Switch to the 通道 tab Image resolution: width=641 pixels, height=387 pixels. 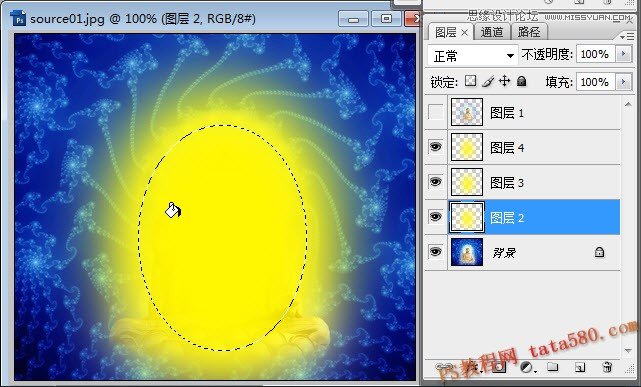pyautogui.click(x=492, y=32)
